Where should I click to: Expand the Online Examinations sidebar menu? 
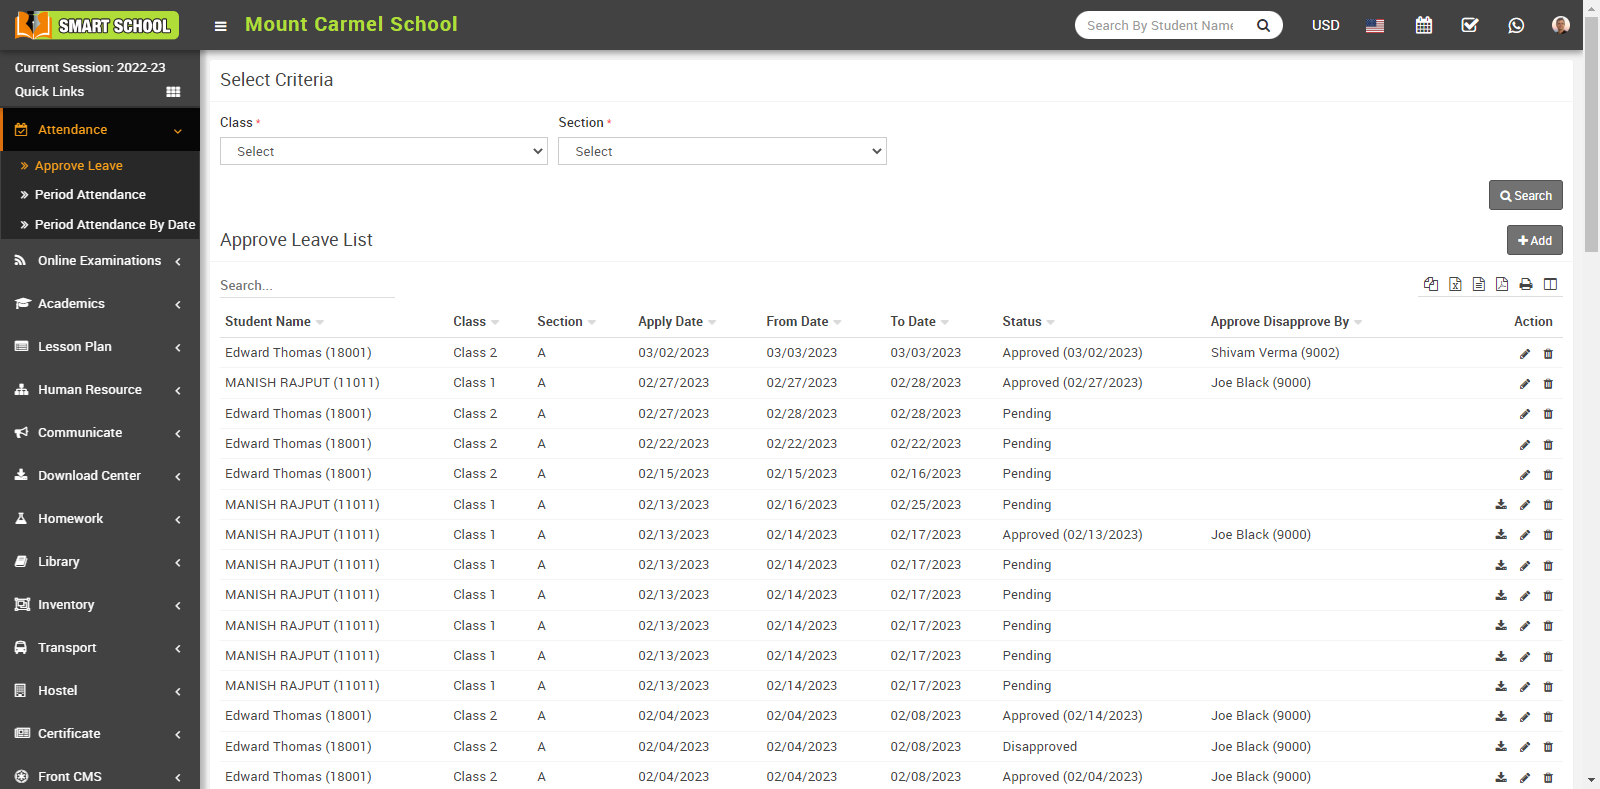100,261
